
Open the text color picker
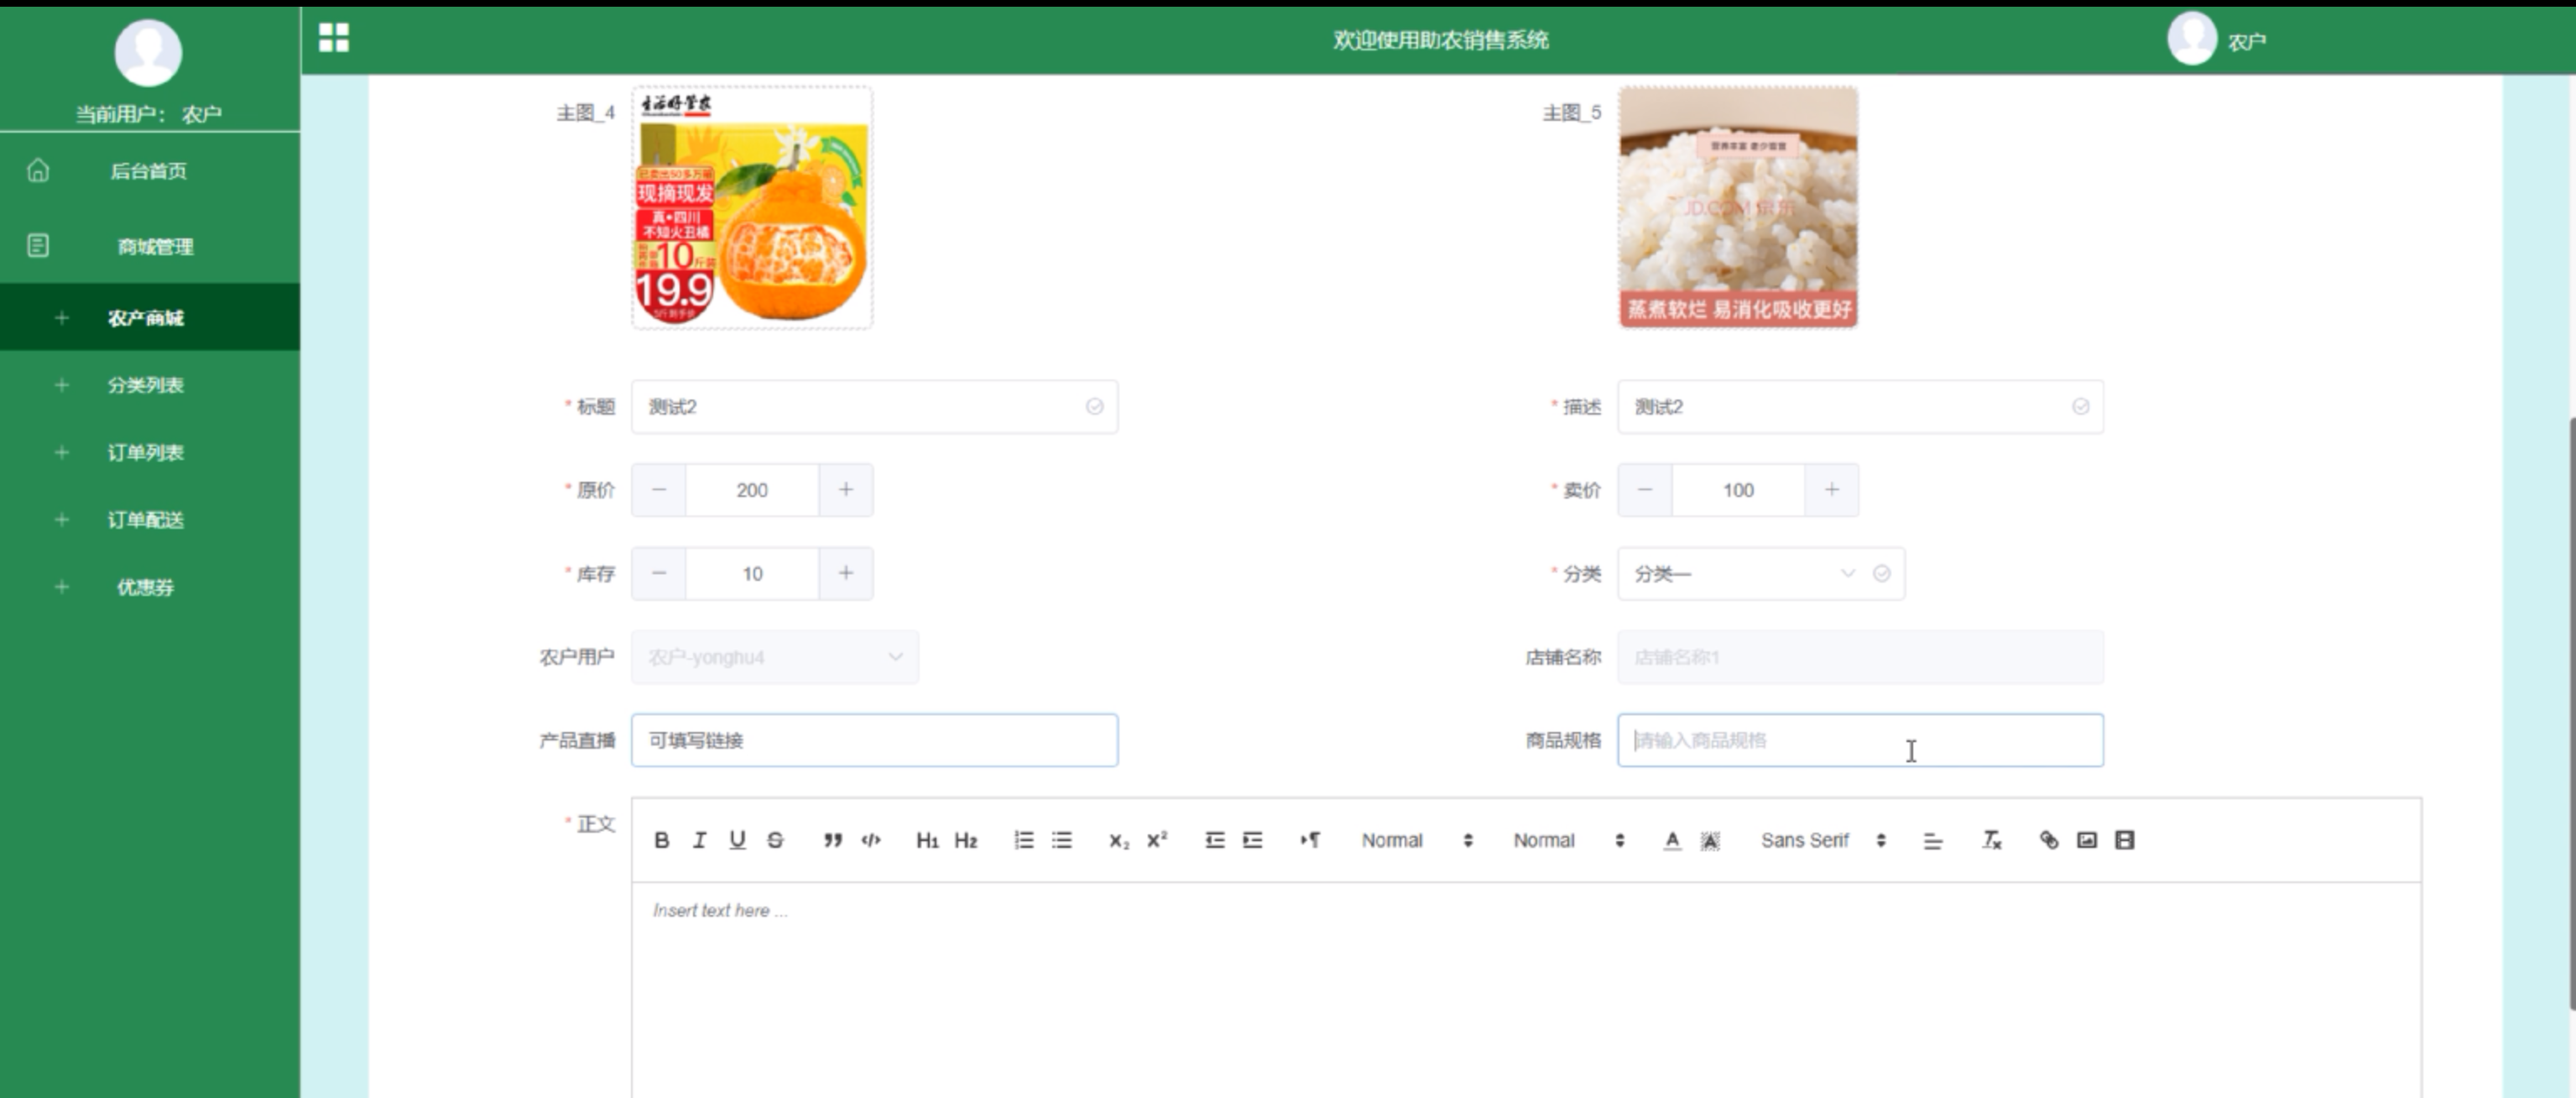click(x=1672, y=840)
